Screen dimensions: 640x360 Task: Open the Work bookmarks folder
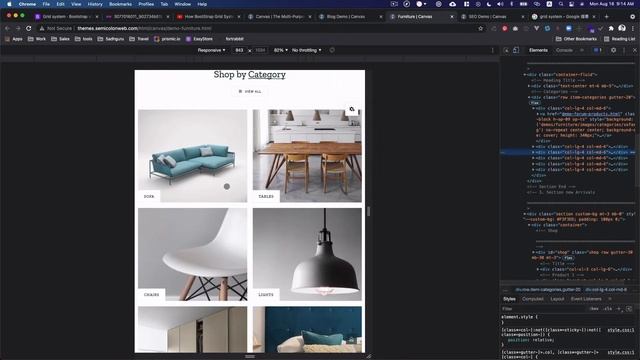(x=37, y=39)
